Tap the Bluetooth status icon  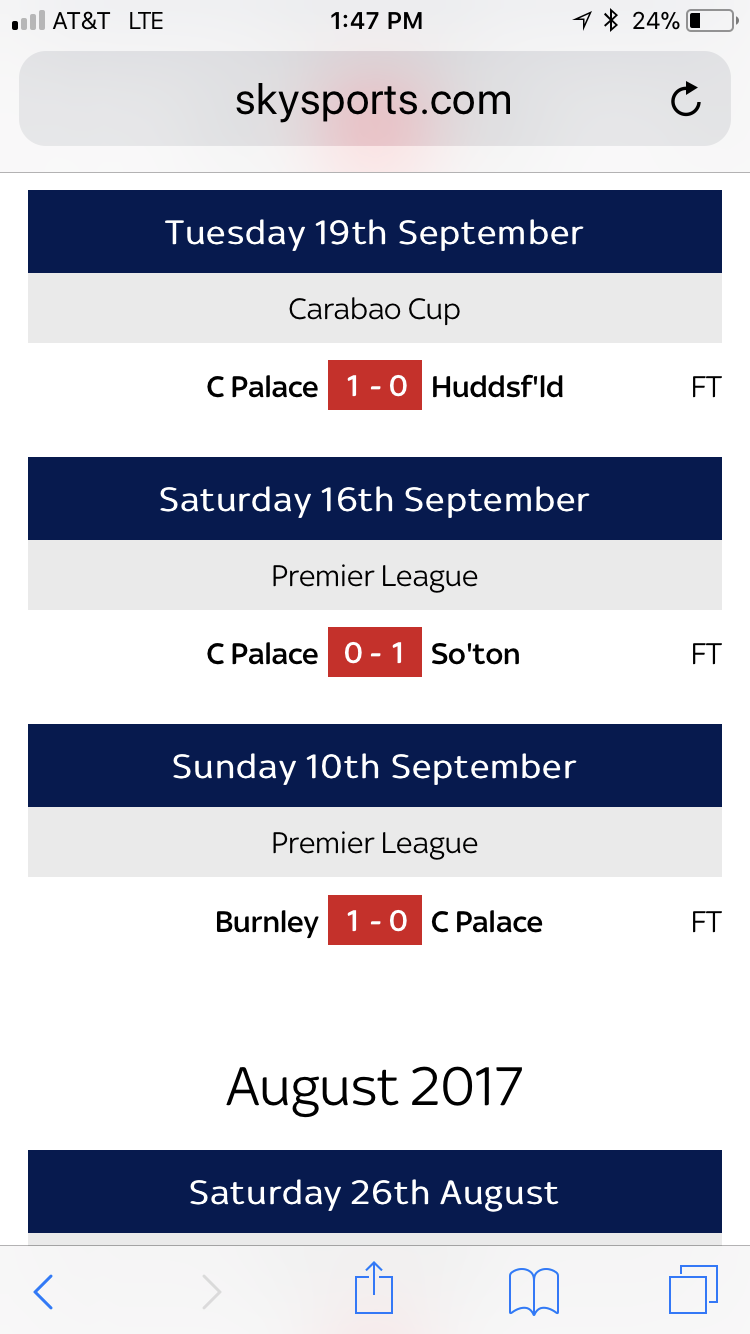612,21
